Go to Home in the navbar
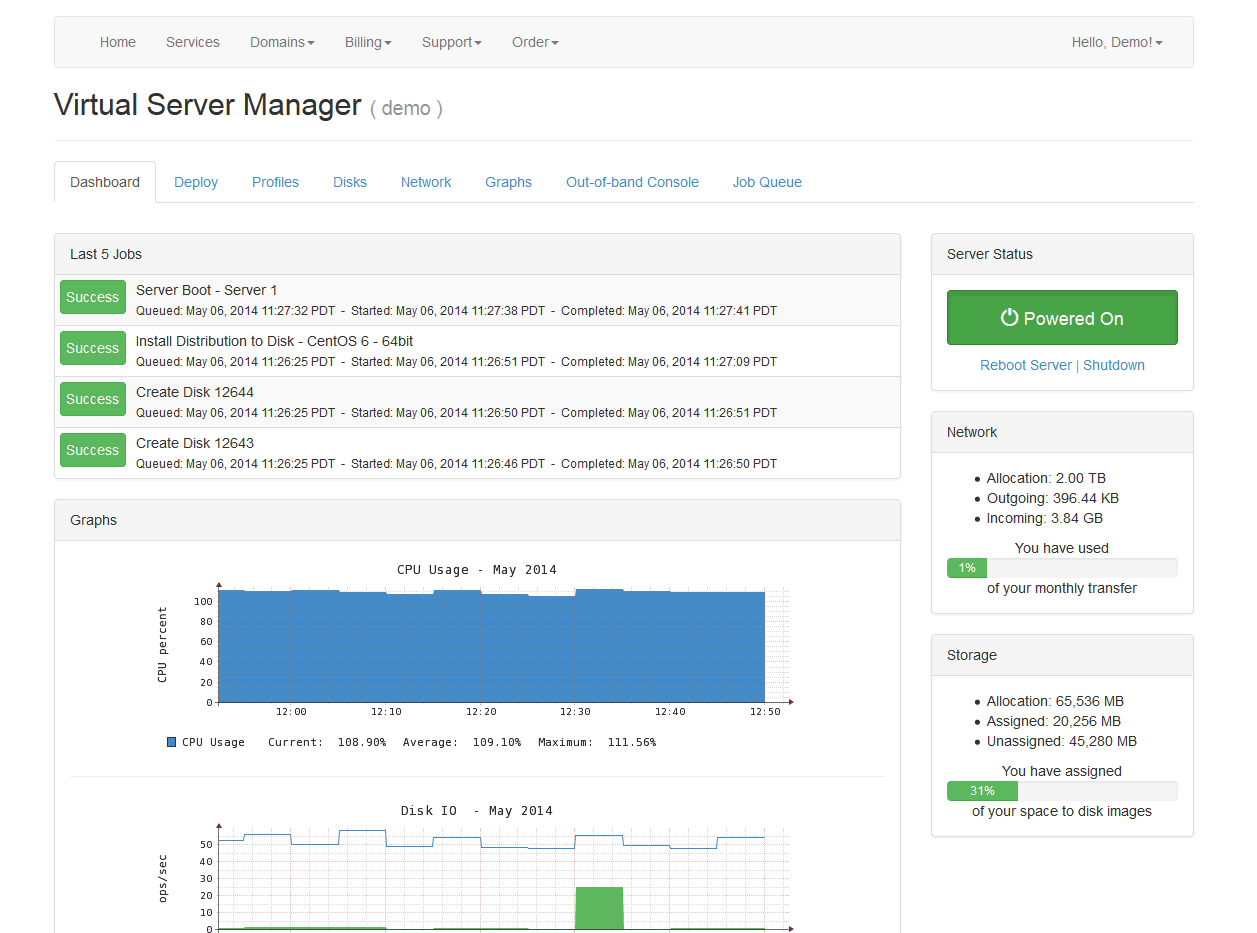This screenshot has width=1257, height=933. click(x=118, y=42)
